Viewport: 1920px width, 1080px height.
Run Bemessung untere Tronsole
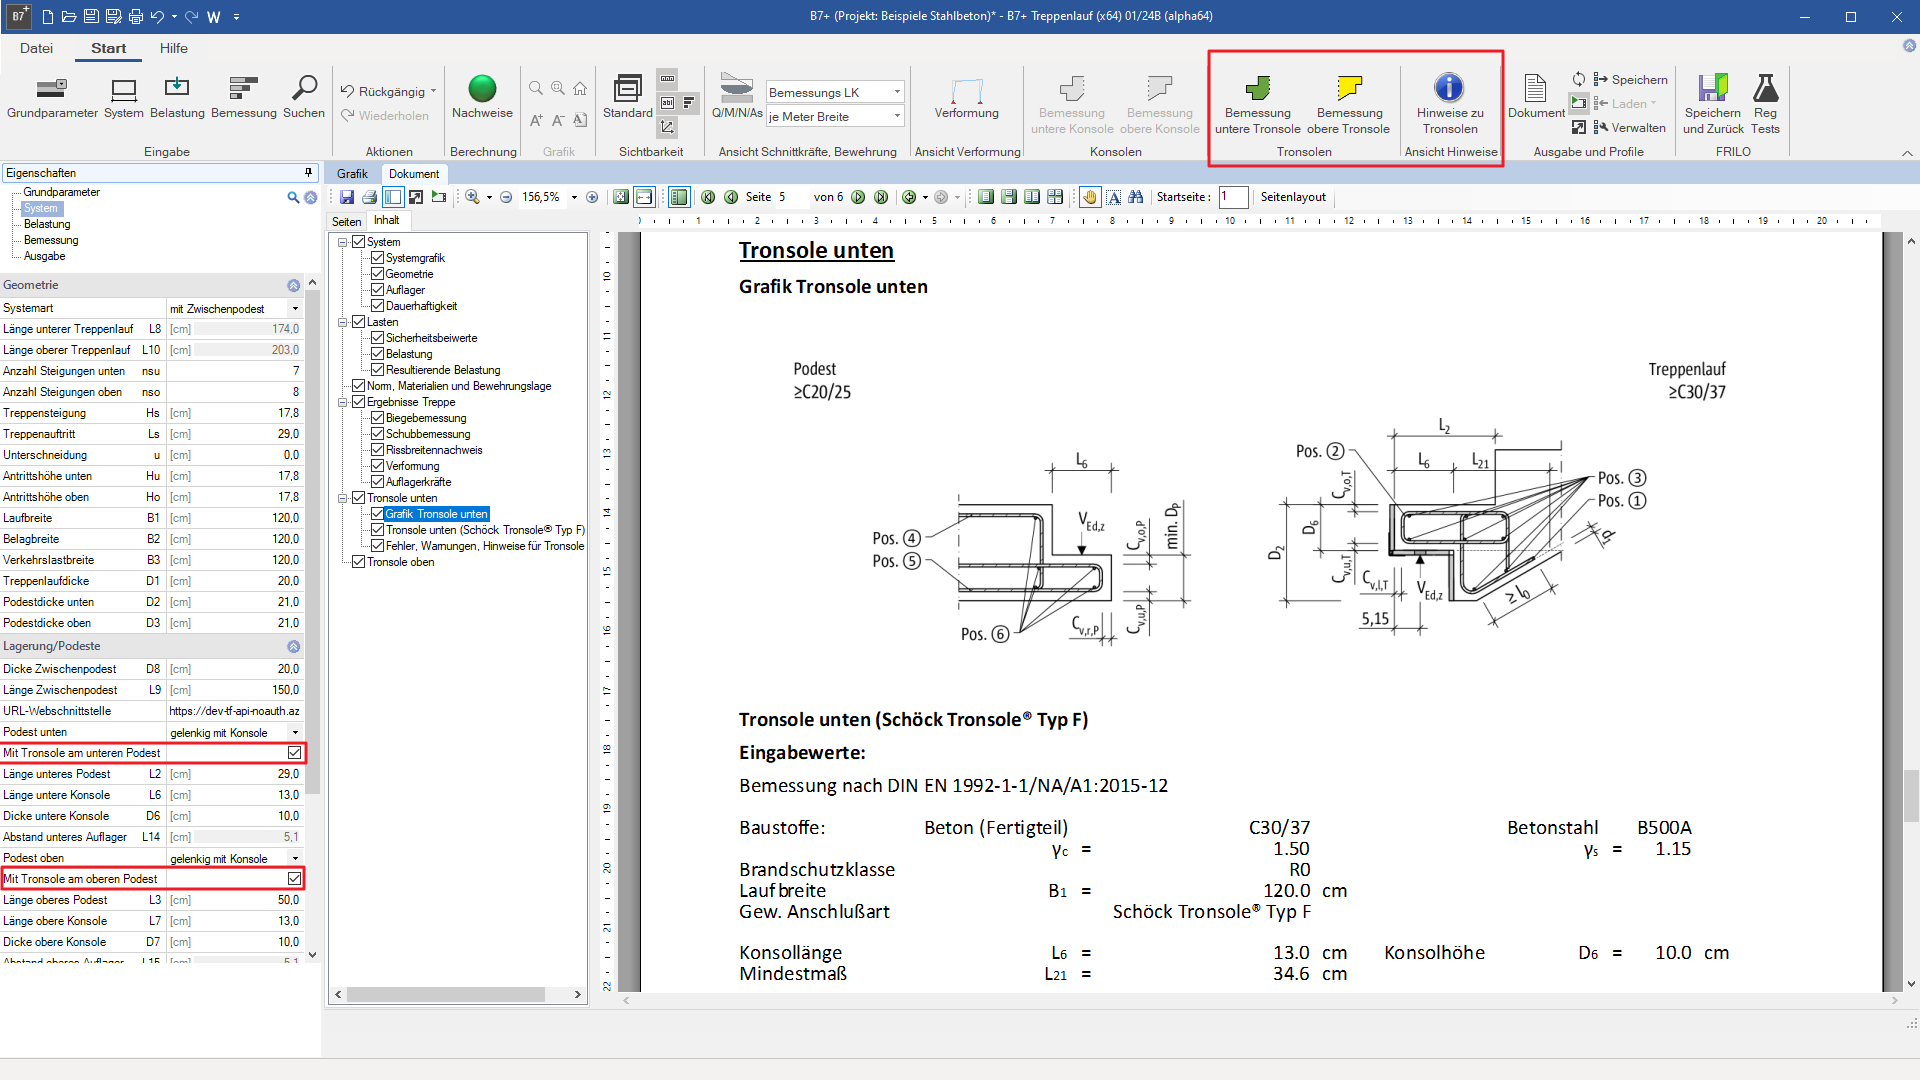pos(1257,104)
